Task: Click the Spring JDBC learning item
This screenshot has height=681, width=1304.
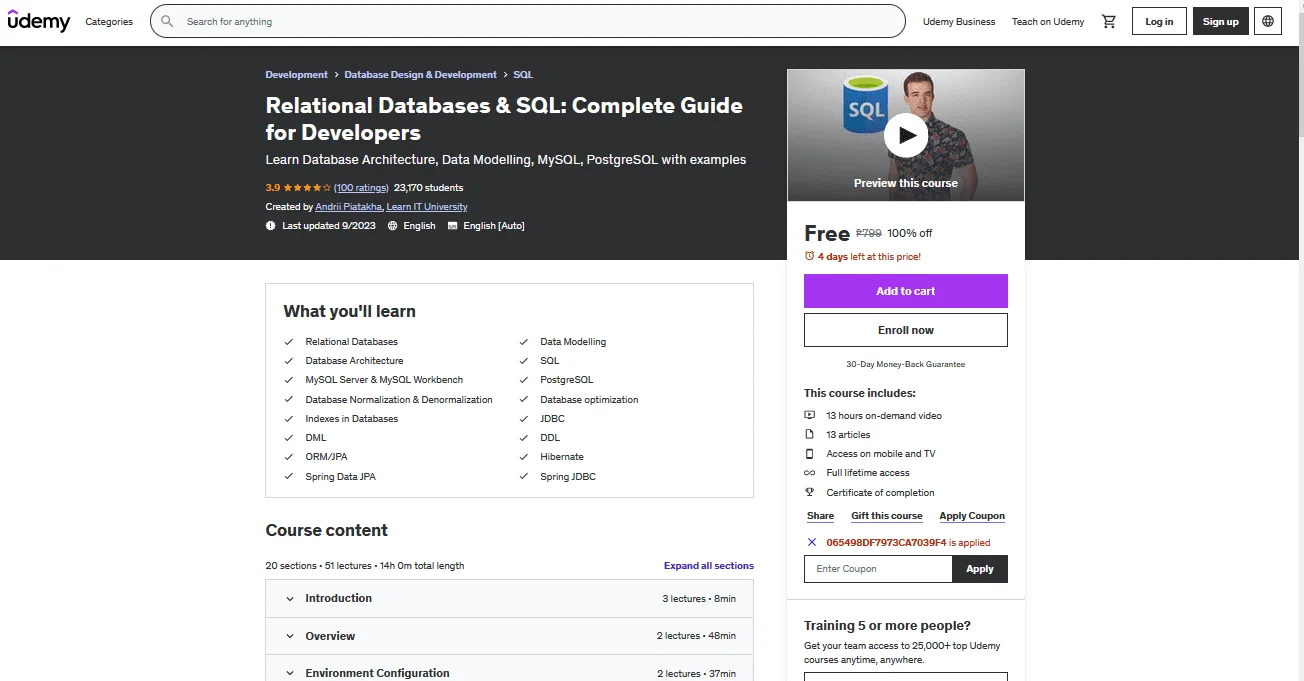Action: (568, 477)
